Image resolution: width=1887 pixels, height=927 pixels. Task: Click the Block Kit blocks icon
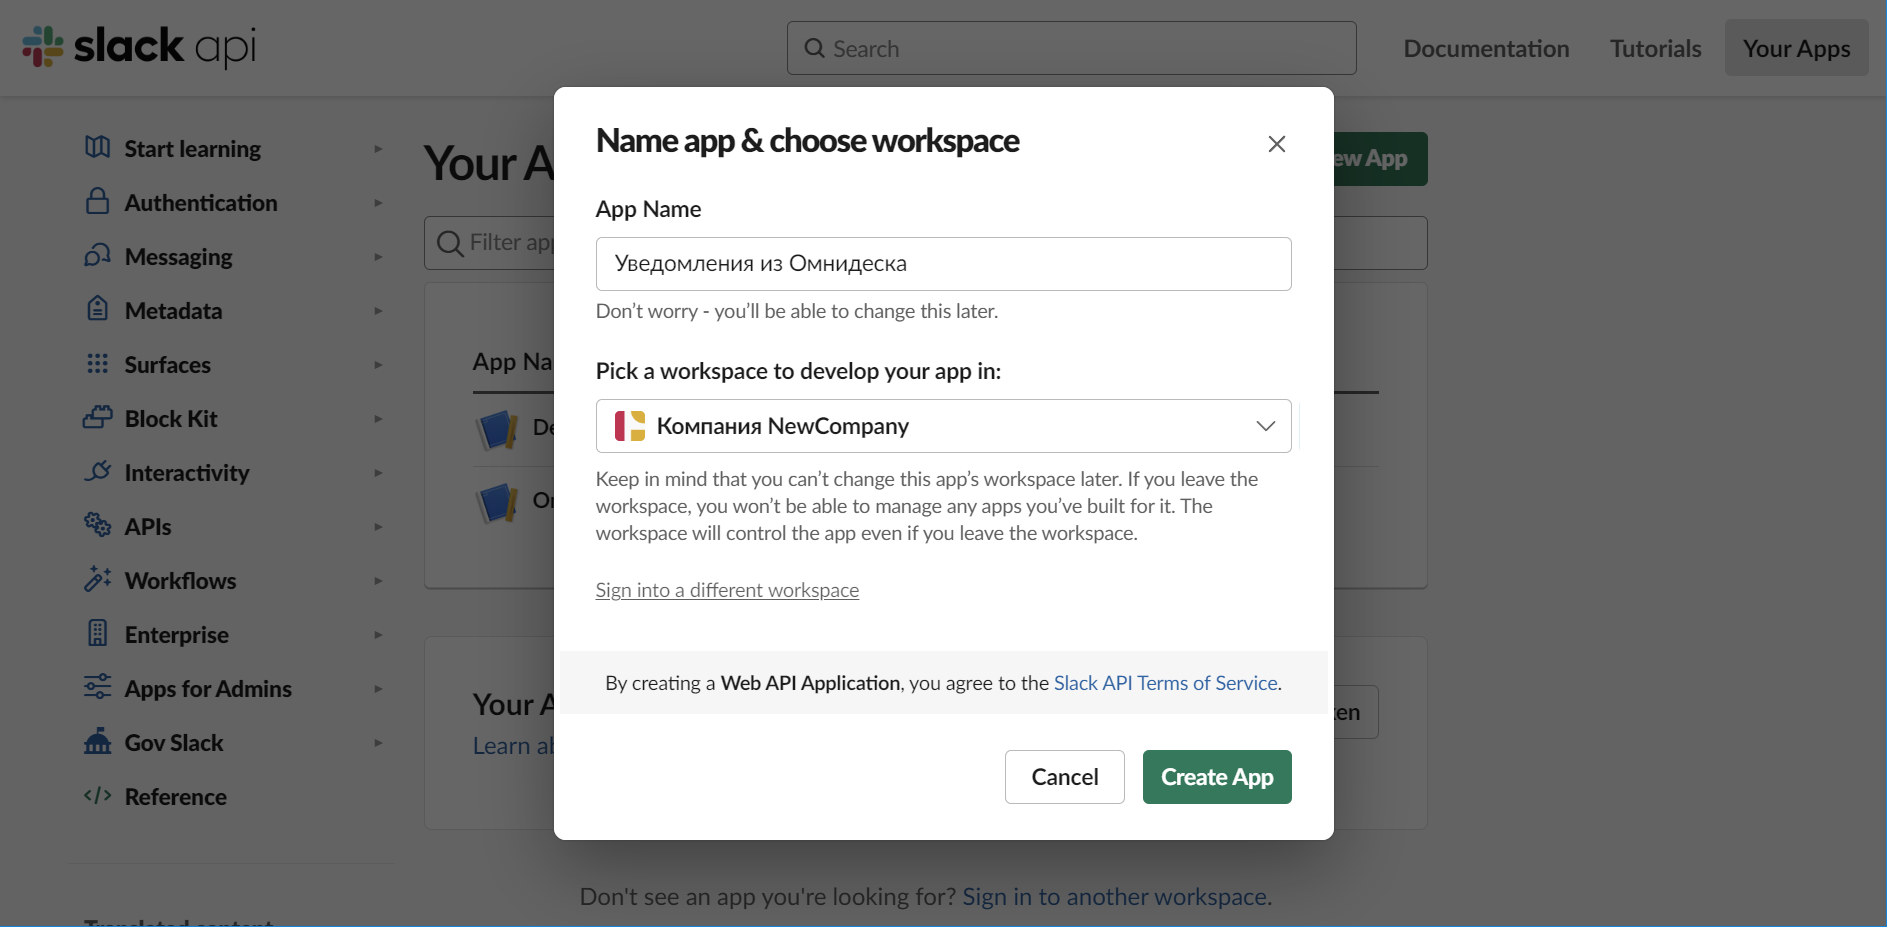97,418
